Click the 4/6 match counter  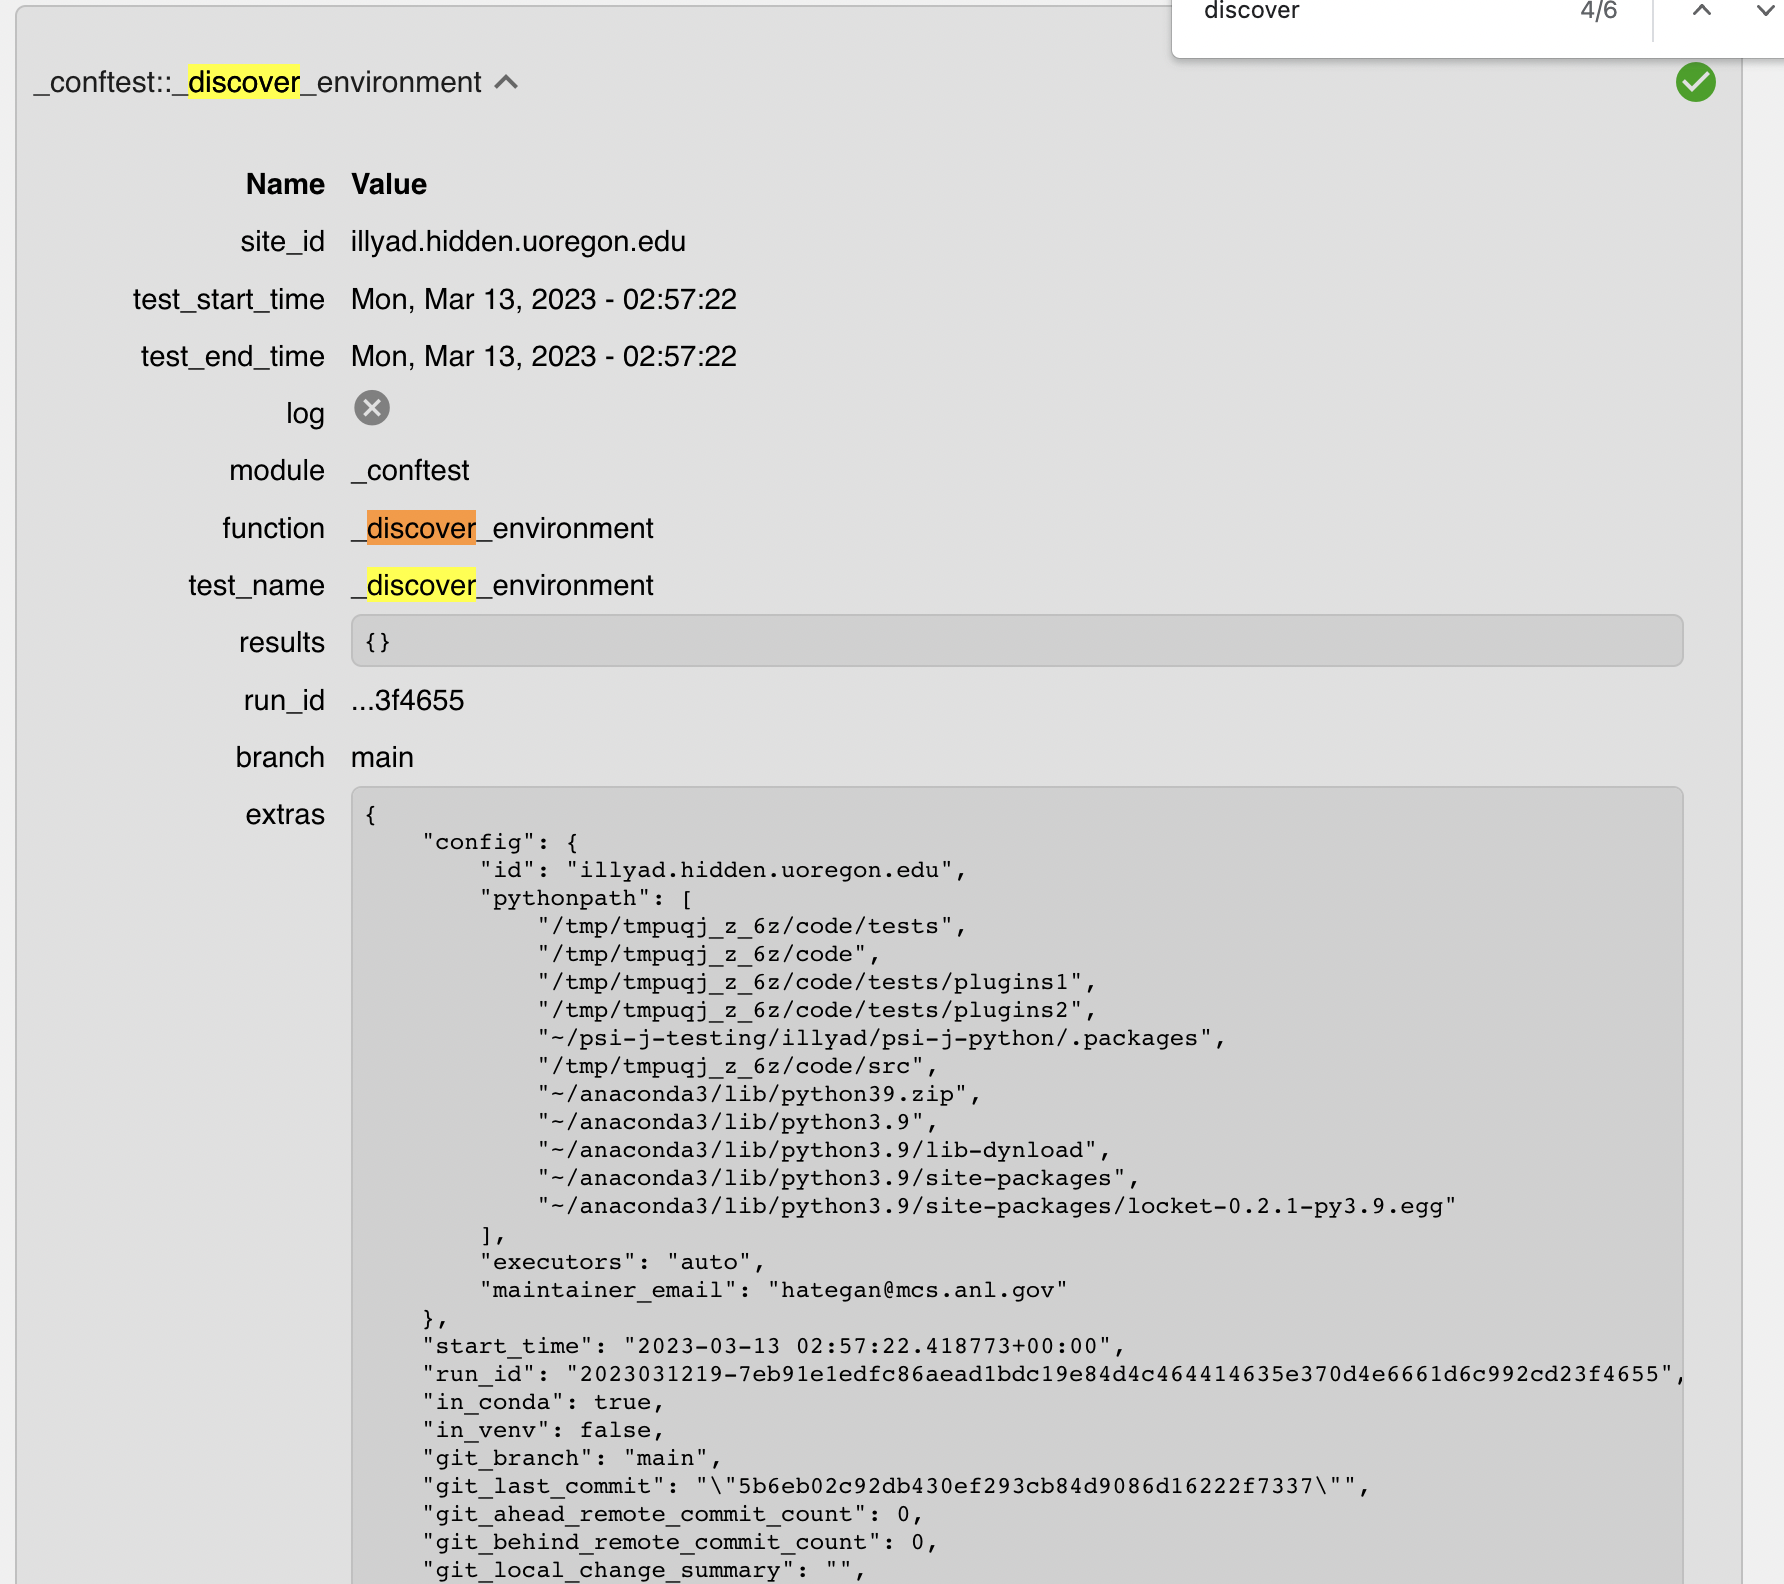[x=1598, y=10]
